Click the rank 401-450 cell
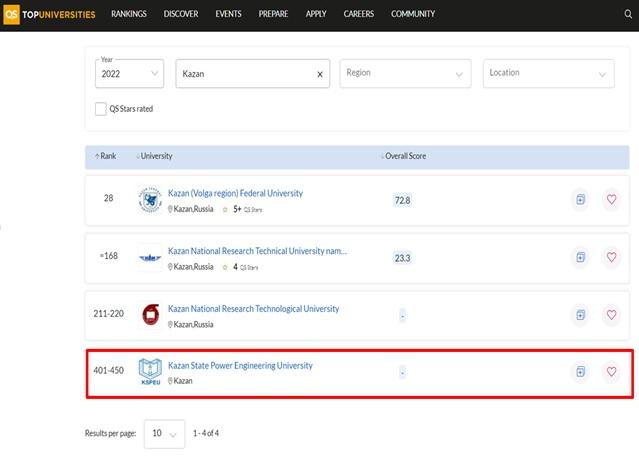Image resolution: width=639 pixels, height=457 pixels. 108,371
